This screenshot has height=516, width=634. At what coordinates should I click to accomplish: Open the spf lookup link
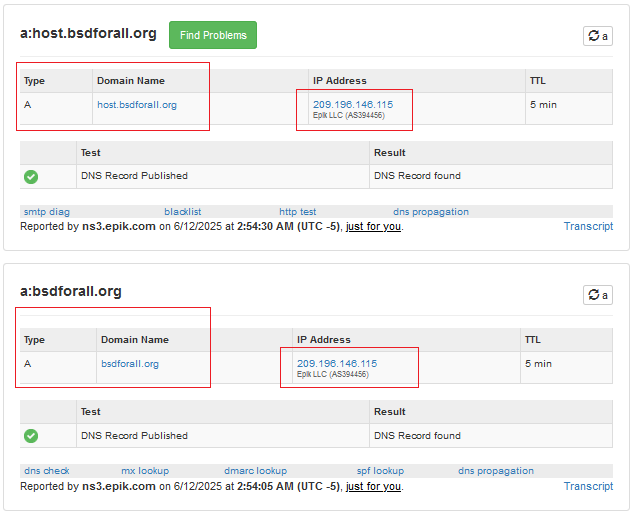380,471
